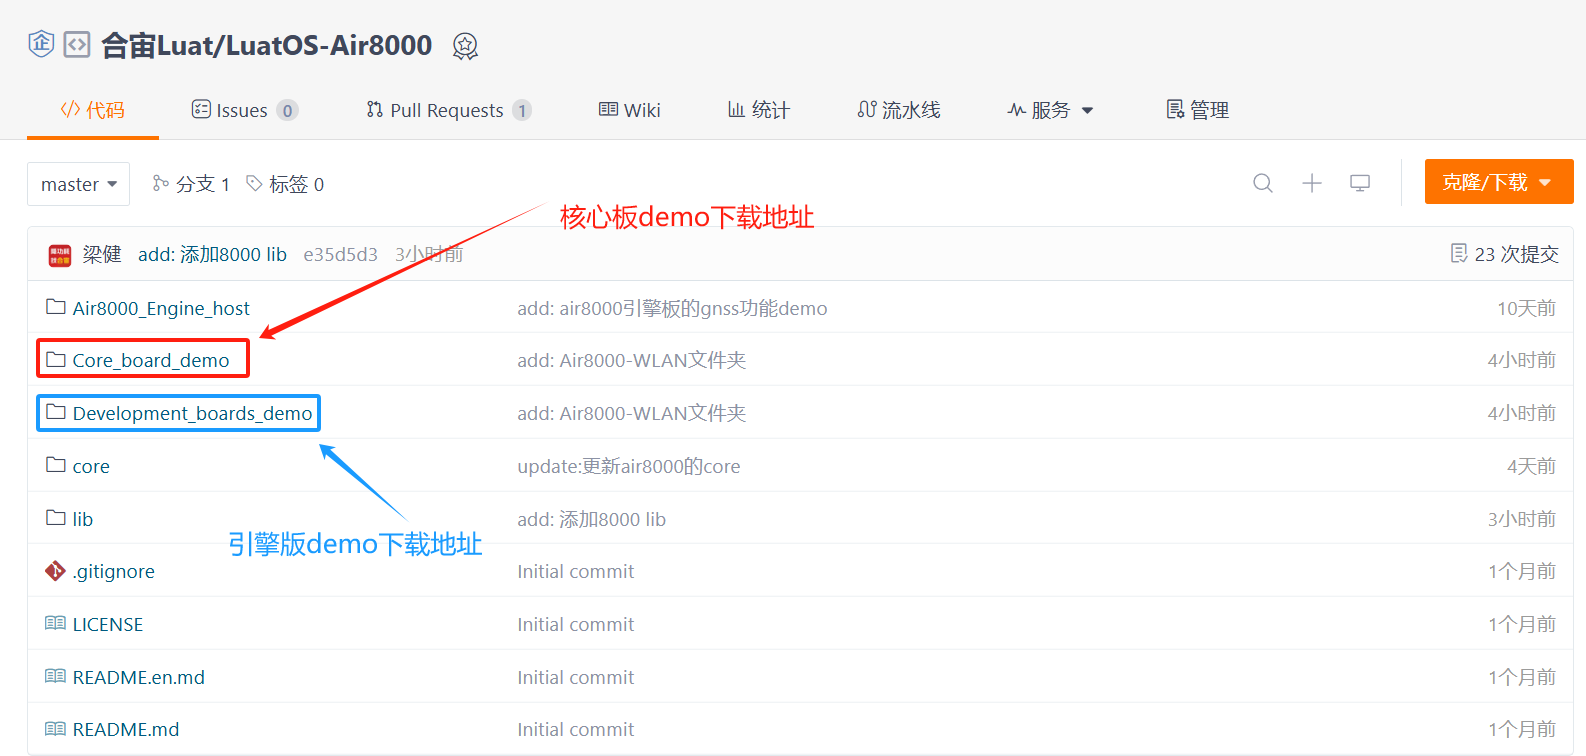This screenshot has width=1586, height=756.
Task: View 23 次提交 commit history
Action: [1516, 254]
